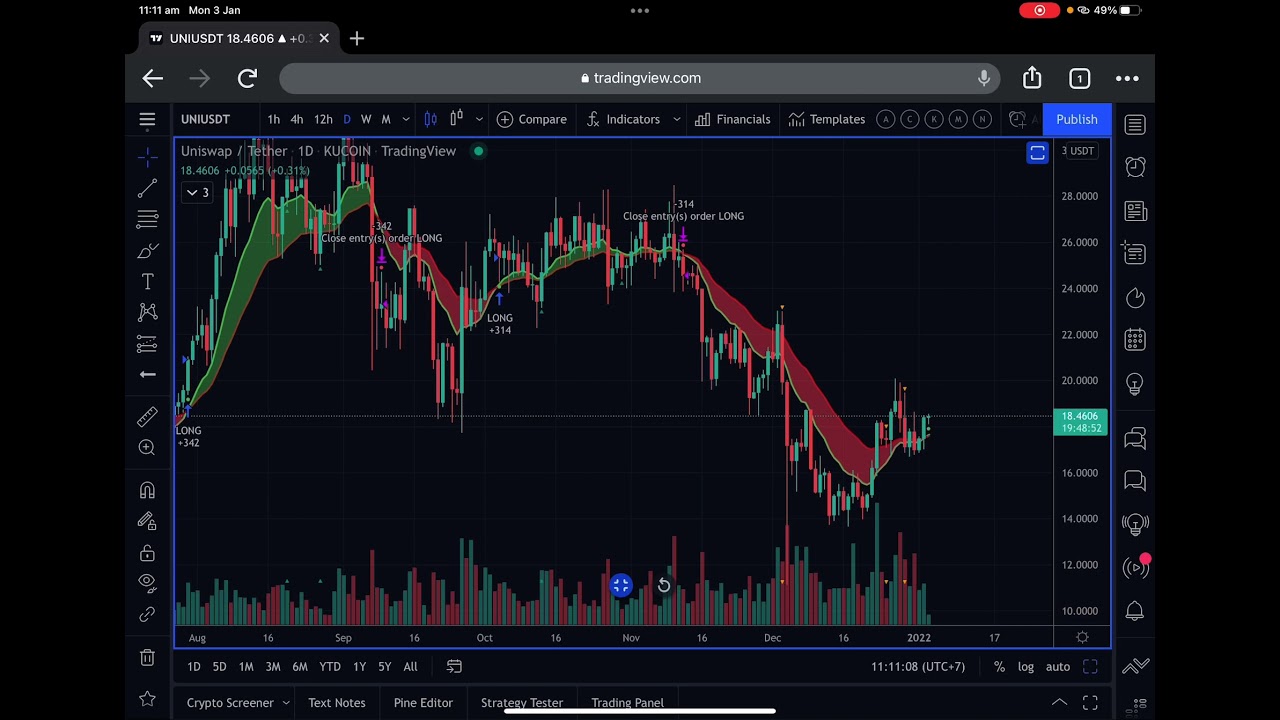The image size is (1280, 720).
Task: Open the notifications bell panel
Action: [1135, 610]
